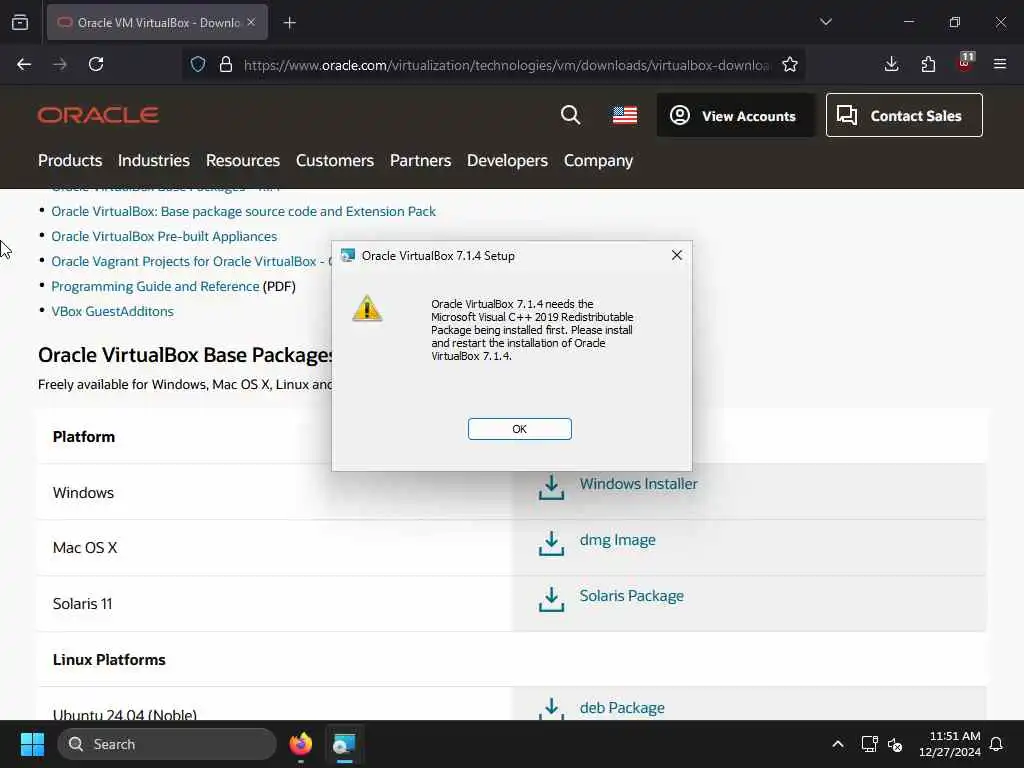Expand the list all tabs chevron

tap(825, 22)
